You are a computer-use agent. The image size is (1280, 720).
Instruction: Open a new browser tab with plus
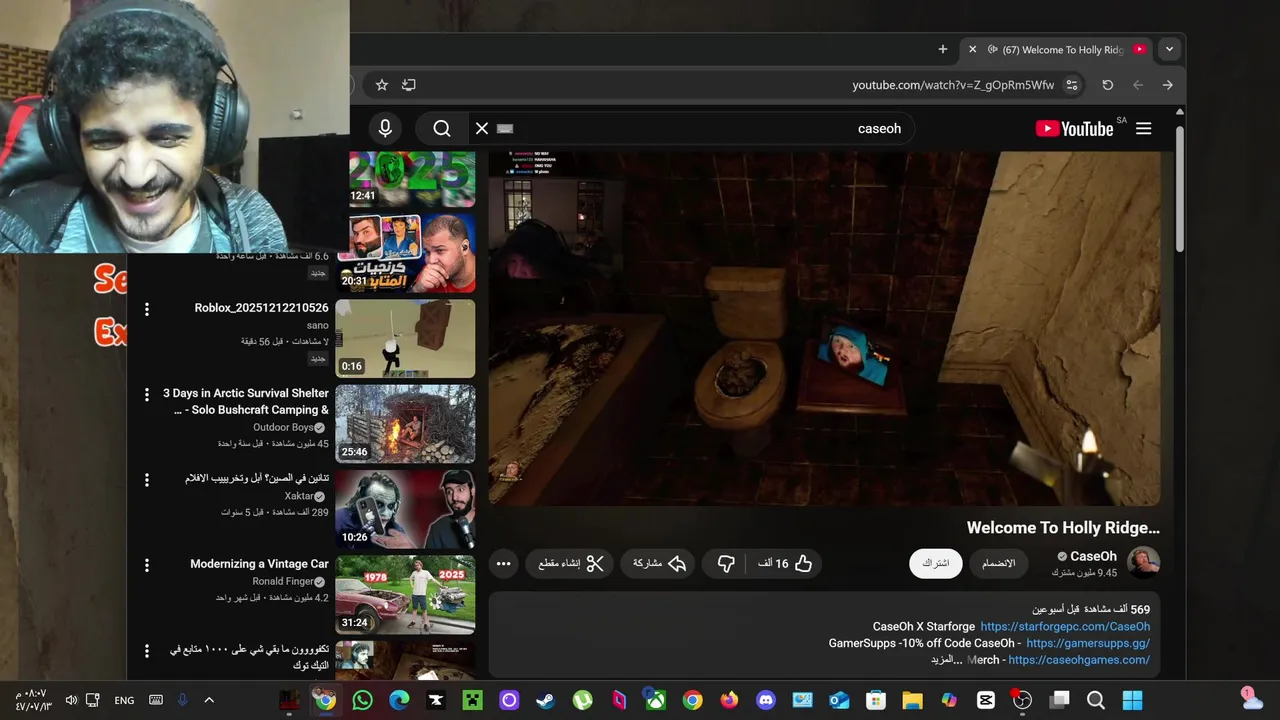coord(942,49)
